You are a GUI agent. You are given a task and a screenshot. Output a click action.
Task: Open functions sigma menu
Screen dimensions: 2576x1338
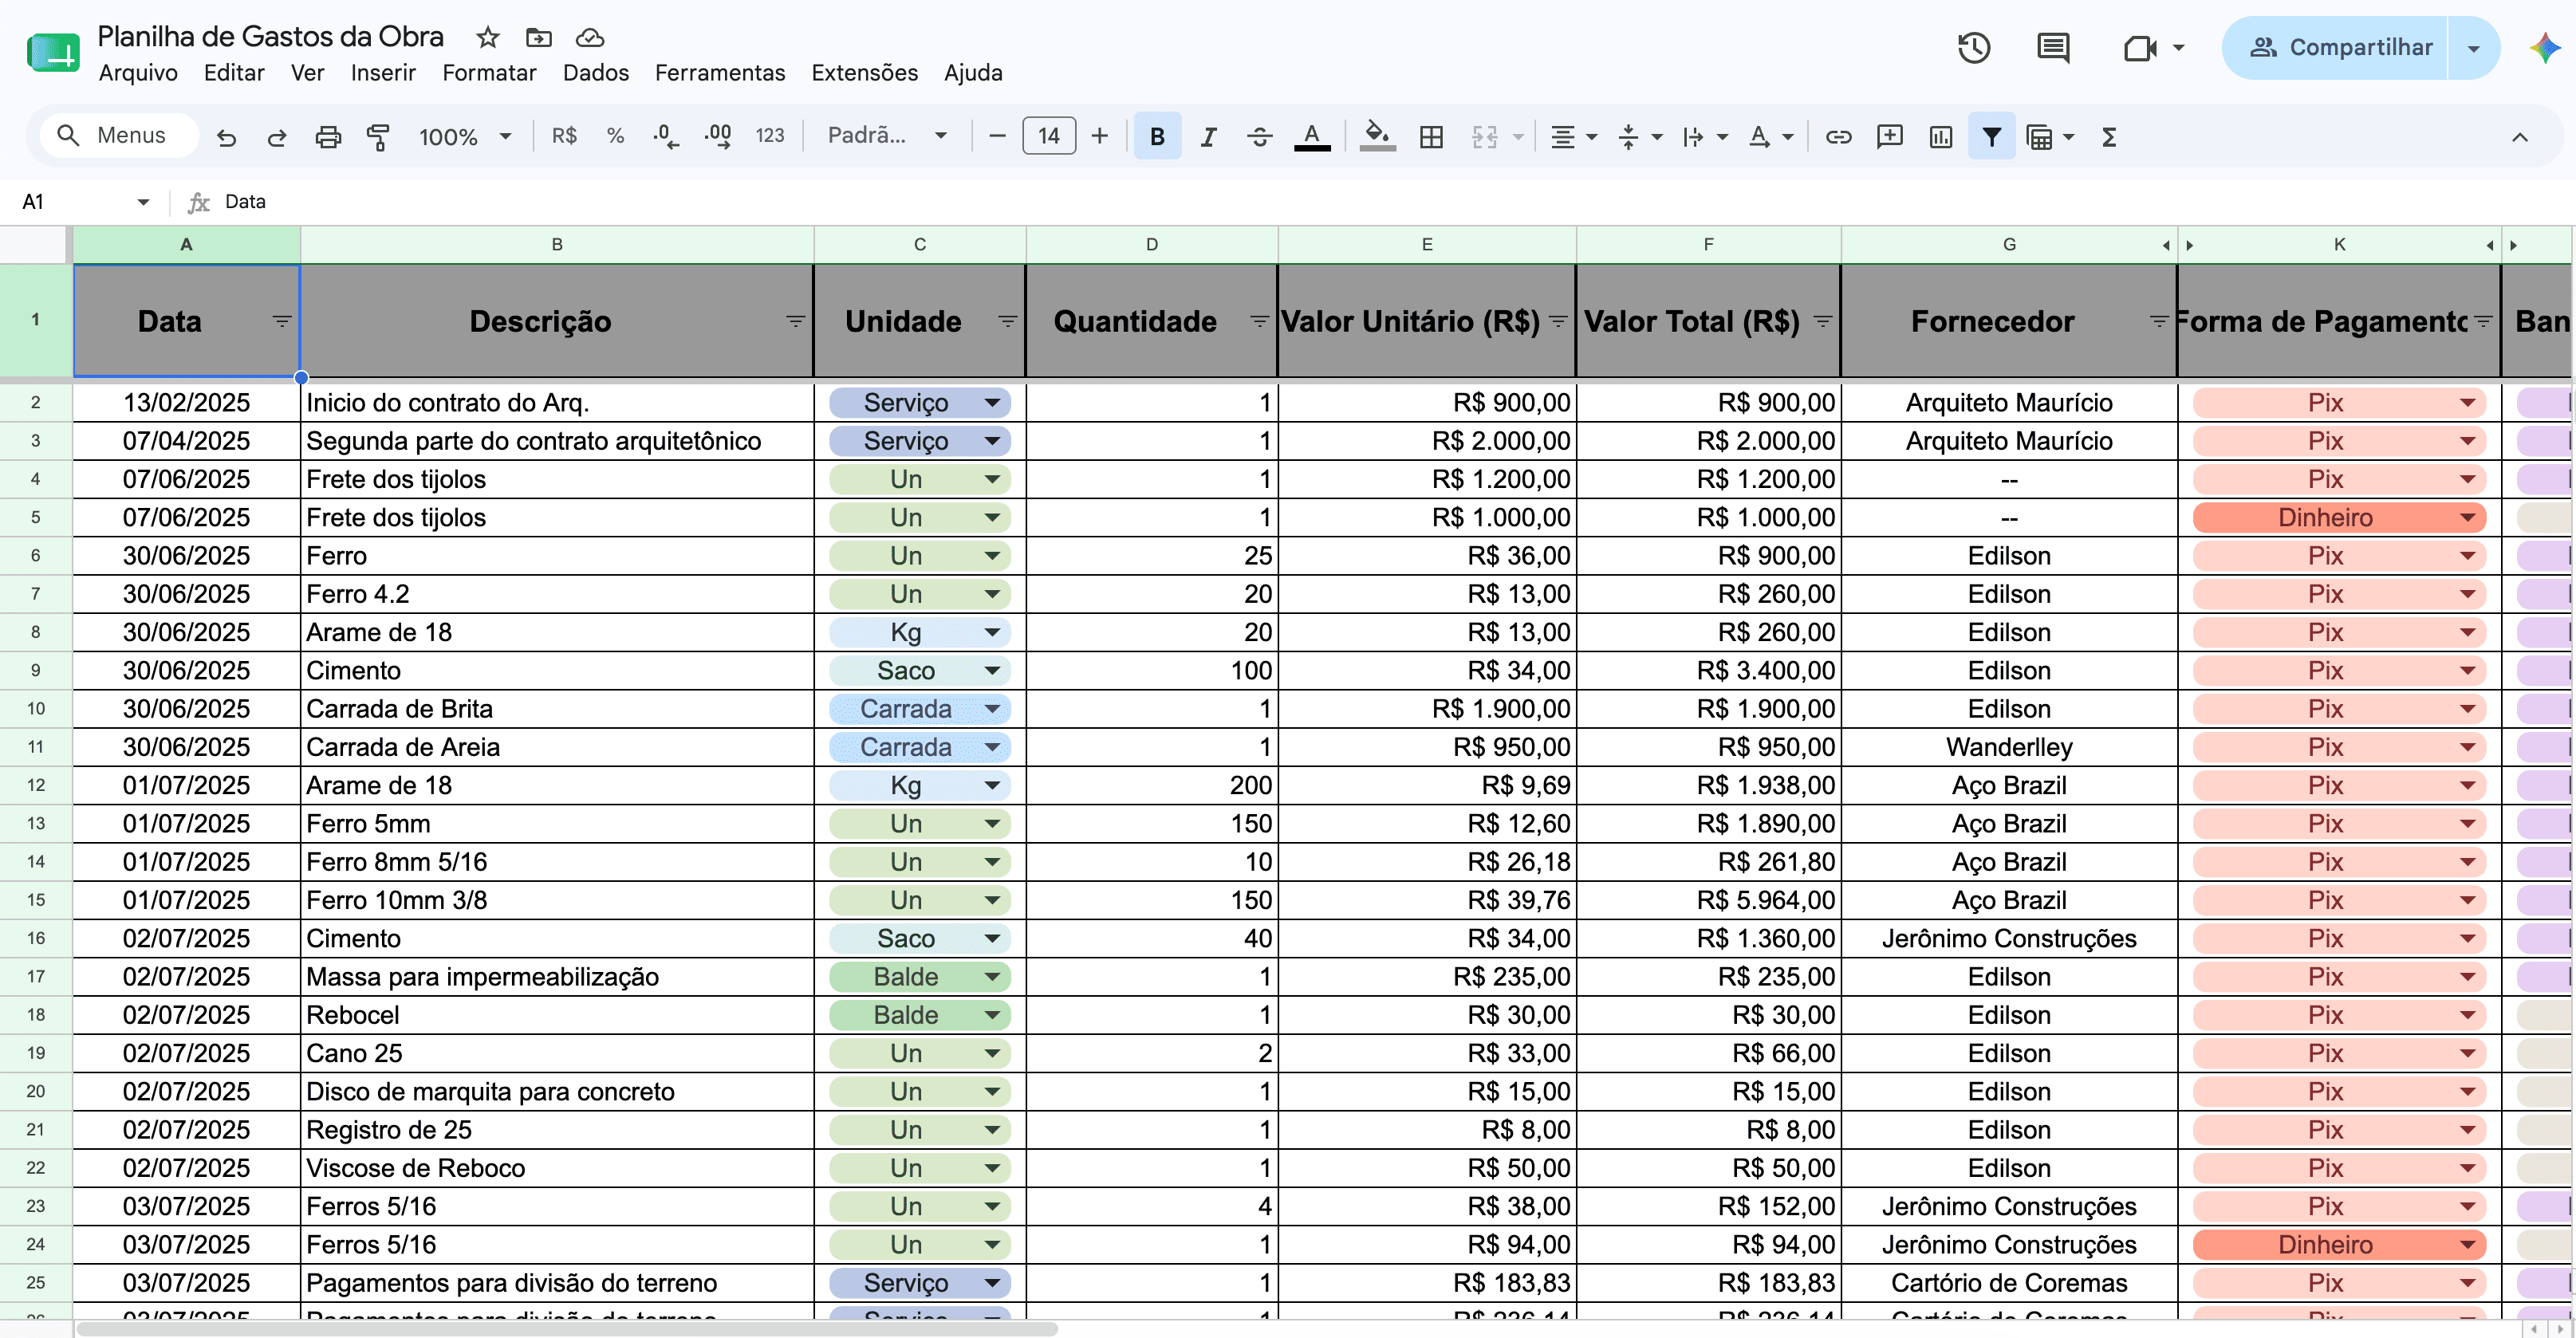pyautogui.click(x=2109, y=137)
